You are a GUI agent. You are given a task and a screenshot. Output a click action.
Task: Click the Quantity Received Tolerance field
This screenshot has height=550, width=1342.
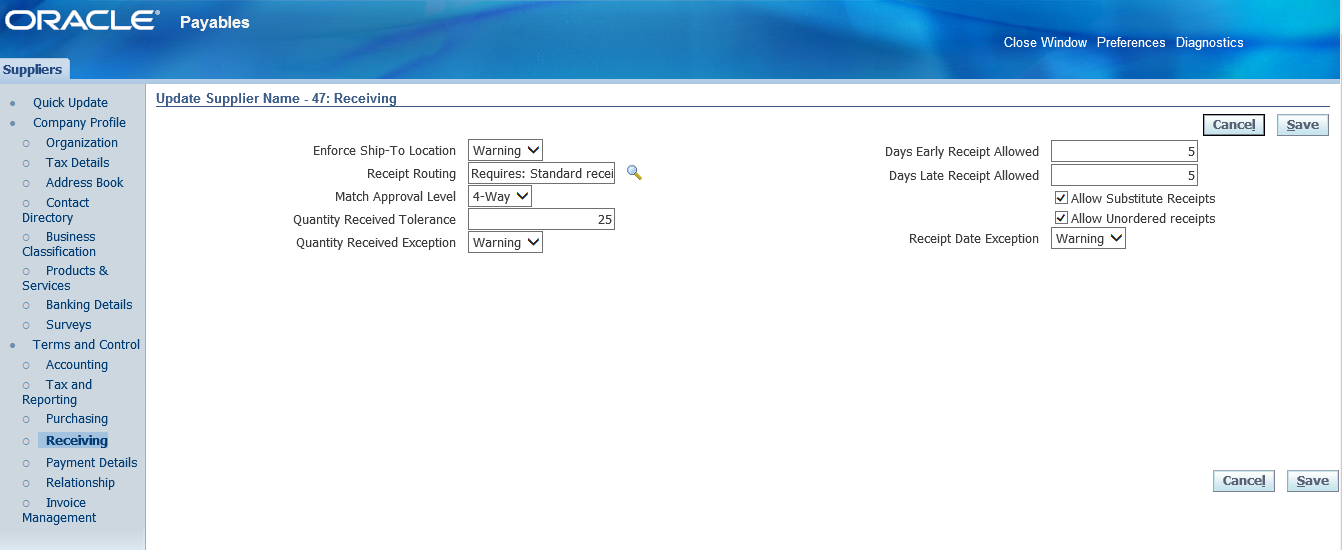click(541, 219)
